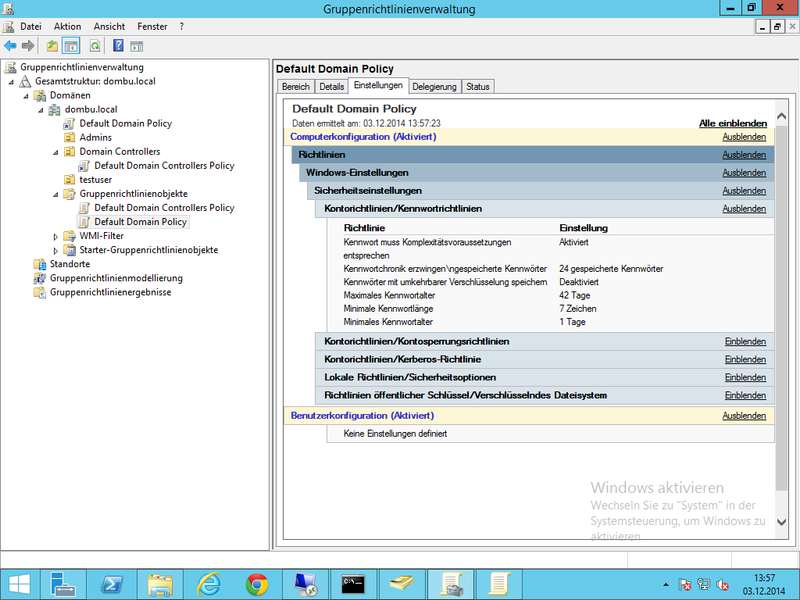Switch to the Bereich tab
The height and width of the screenshot is (600, 800).
pyautogui.click(x=296, y=87)
